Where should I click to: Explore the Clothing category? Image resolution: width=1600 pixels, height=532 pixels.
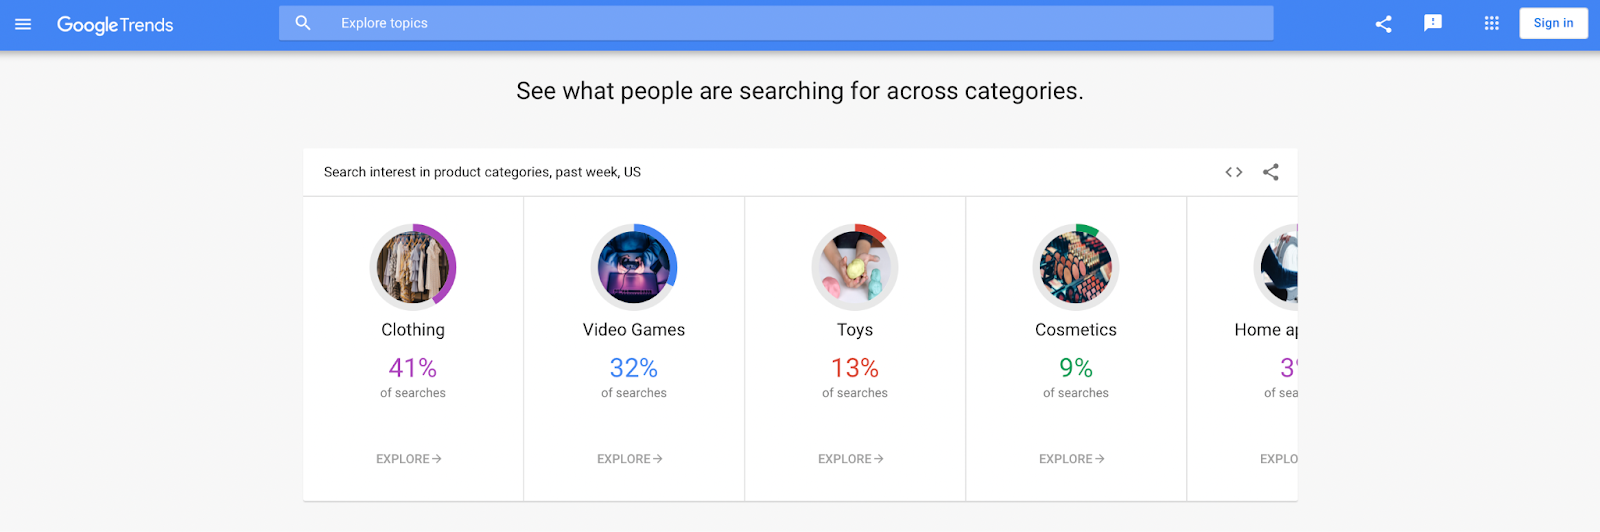coord(409,459)
